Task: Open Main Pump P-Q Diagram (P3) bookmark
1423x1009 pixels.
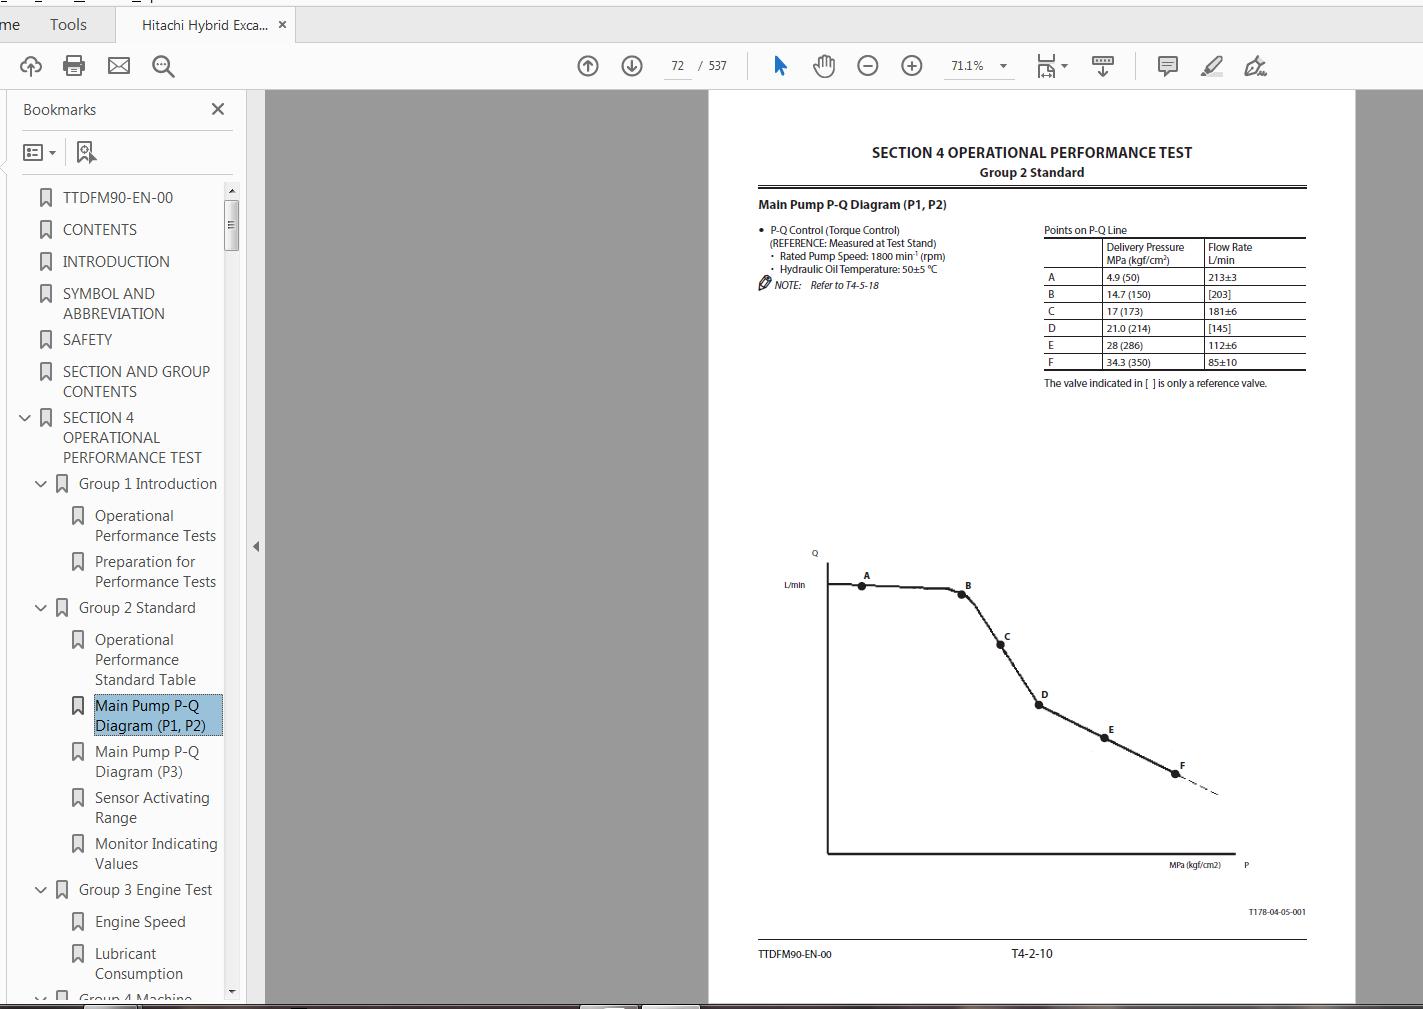Action: [x=147, y=762]
